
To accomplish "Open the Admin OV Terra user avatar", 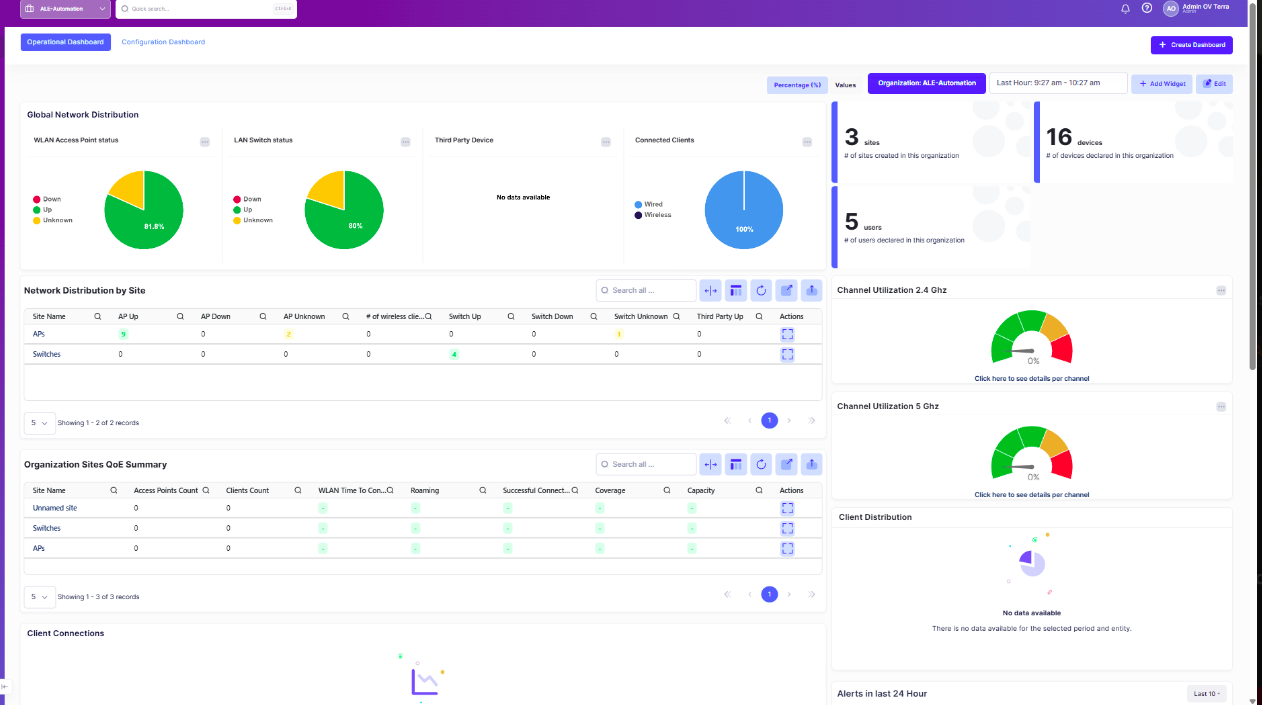I will click(1171, 8).
